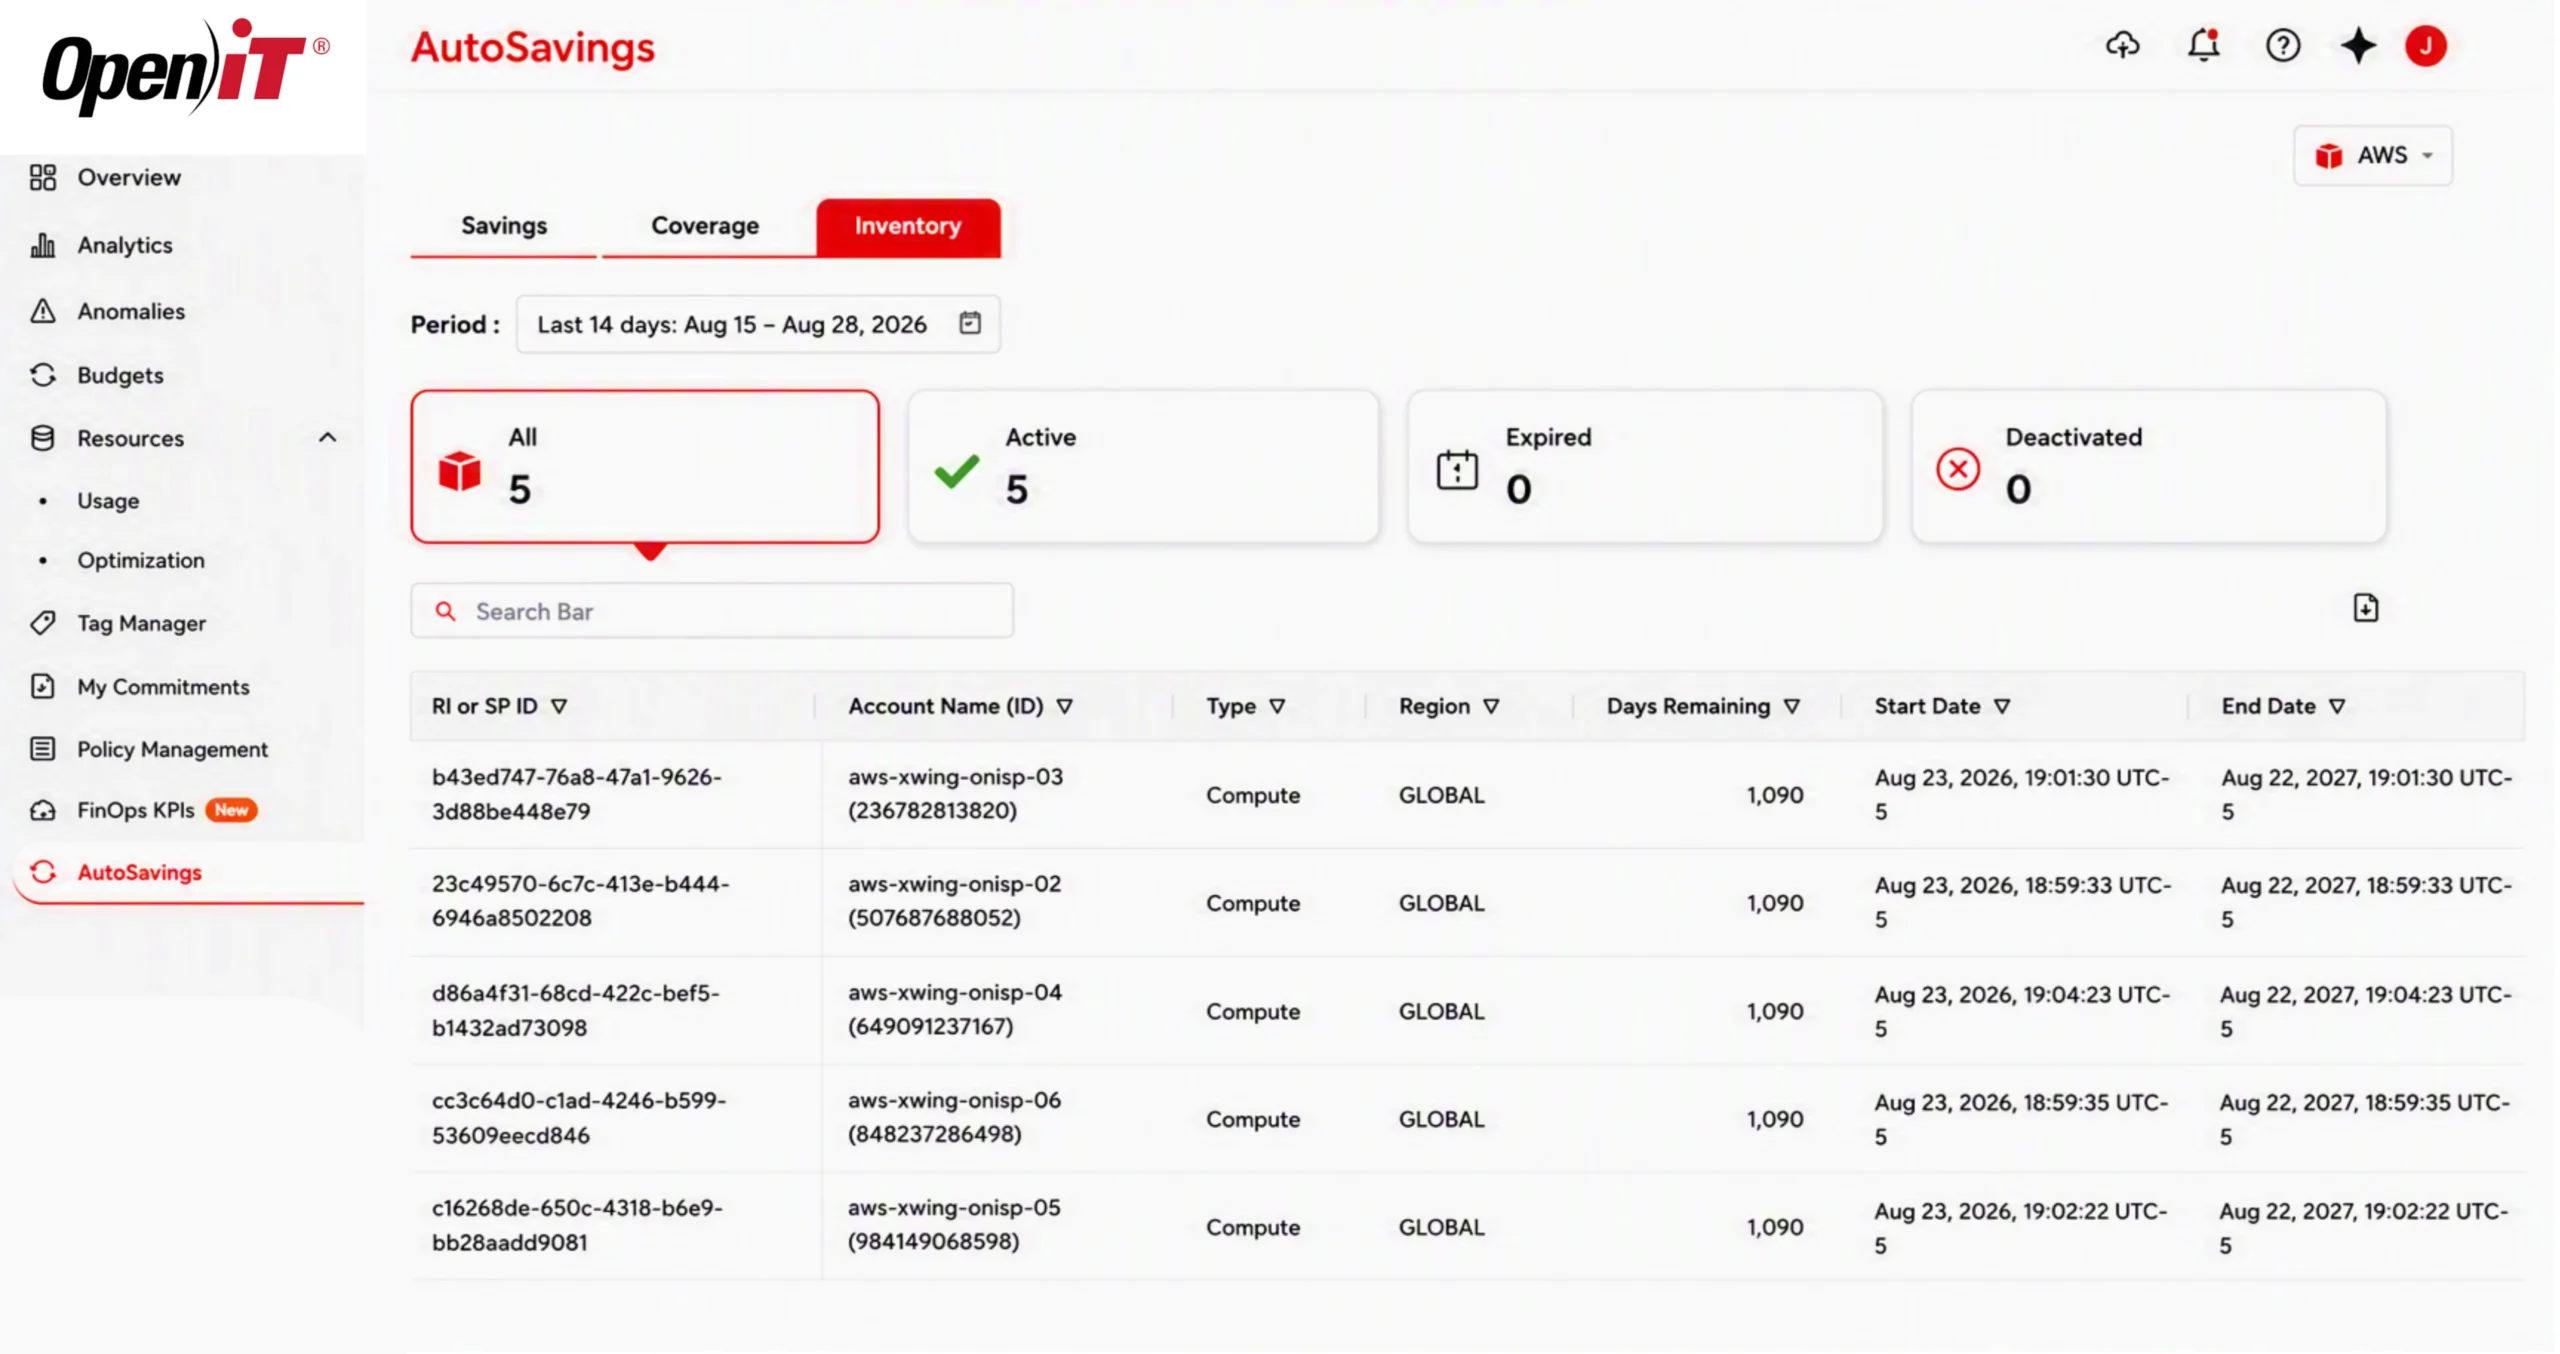The height and width of the screenshot is (1354, 2560).
Task: Open RI or SP ID column filter
Action: tap(559, 706)
